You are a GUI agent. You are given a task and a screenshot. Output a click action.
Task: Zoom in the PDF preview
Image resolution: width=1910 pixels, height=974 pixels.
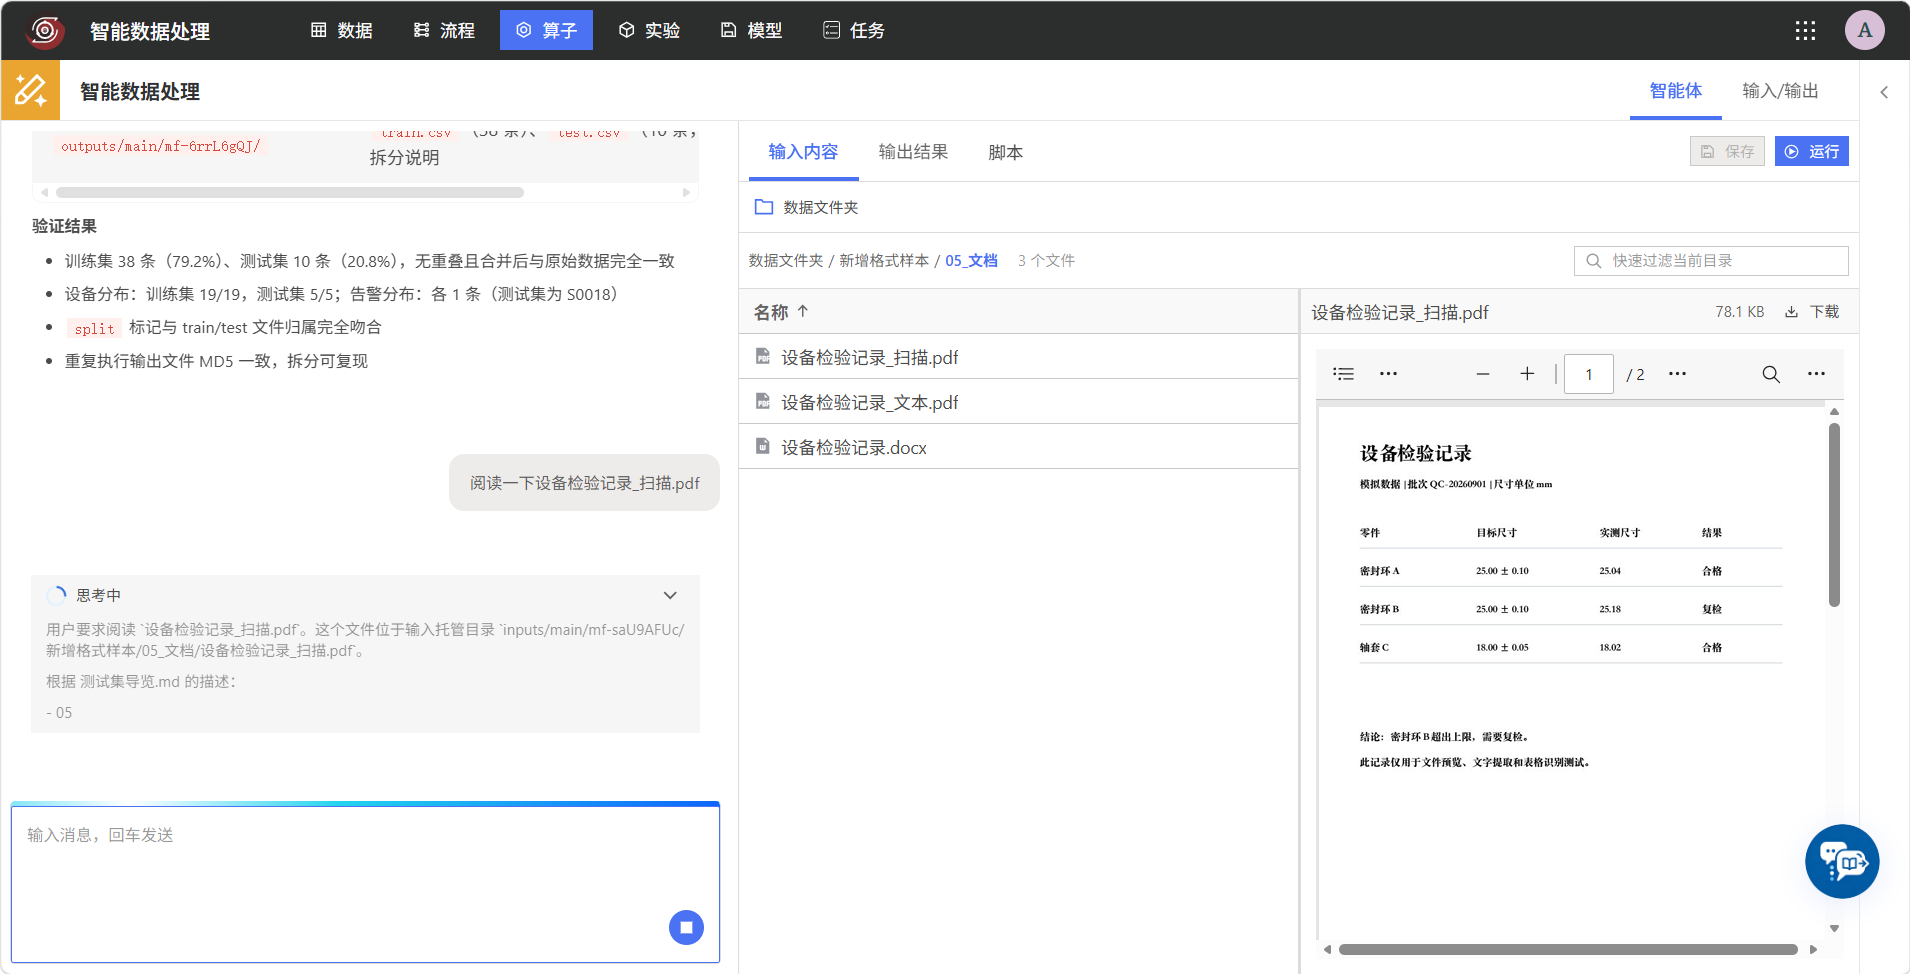pos(1527,374)
